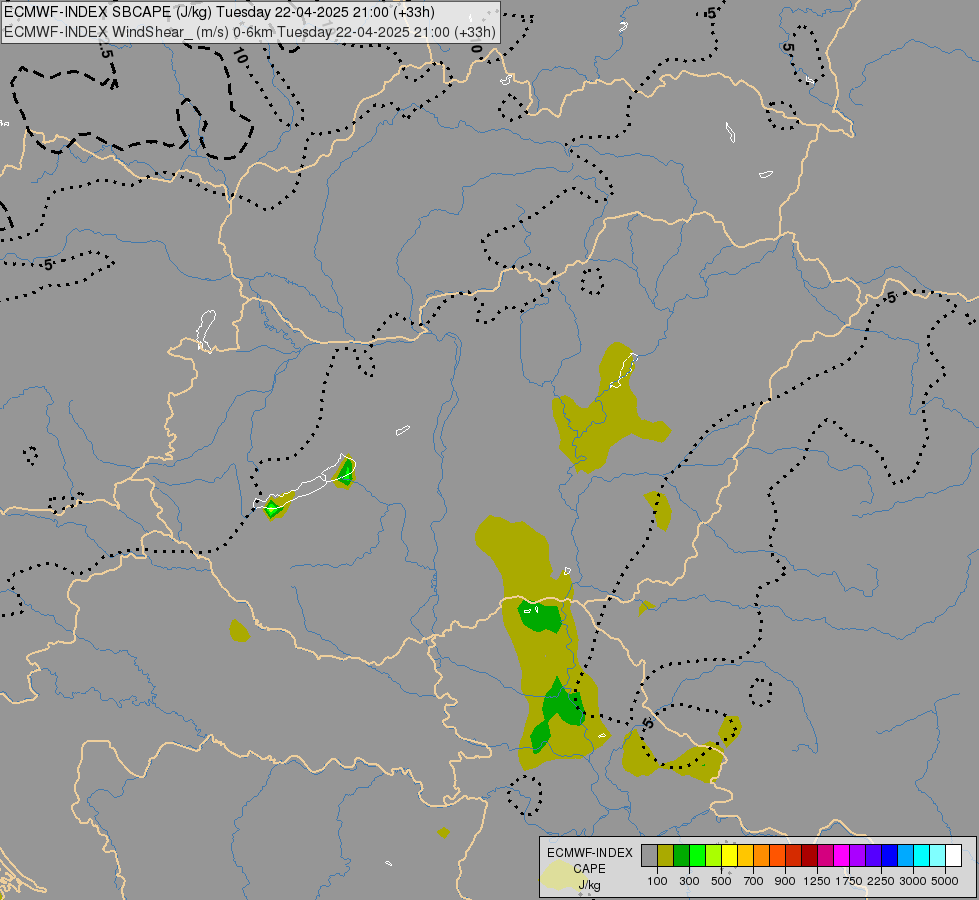Click the legend label 1250
Image resolution: width=979 pixels, height=900 pixels.
point(817,881)
